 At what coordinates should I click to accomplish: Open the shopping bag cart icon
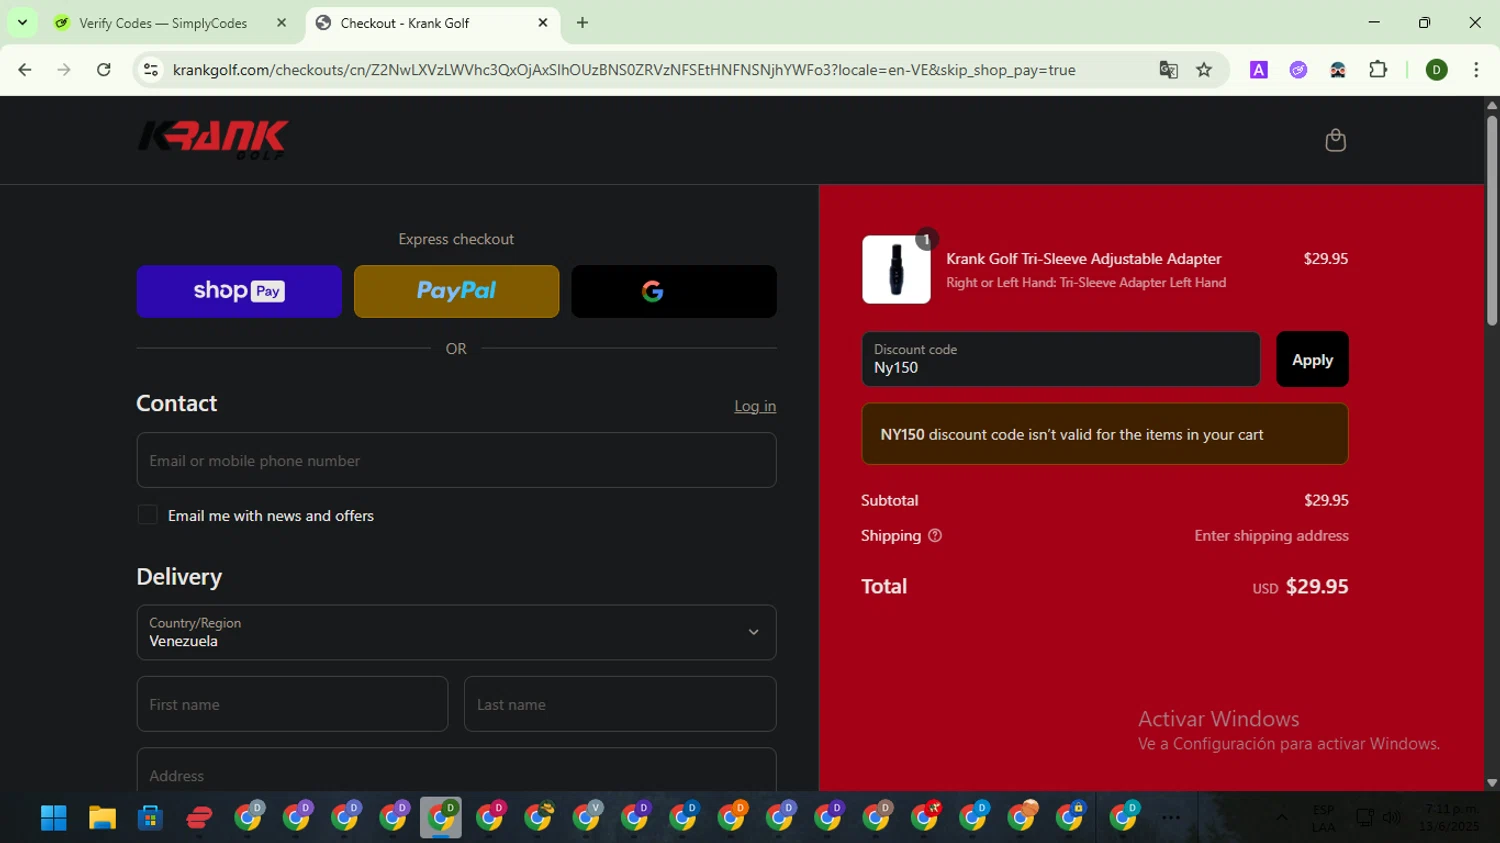tap(1335, 140)
